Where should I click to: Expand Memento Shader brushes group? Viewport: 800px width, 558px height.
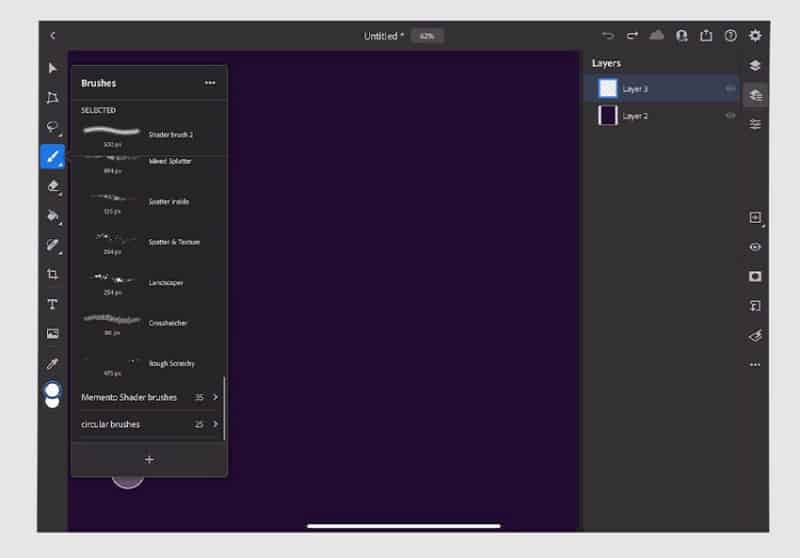coord(149,397)
